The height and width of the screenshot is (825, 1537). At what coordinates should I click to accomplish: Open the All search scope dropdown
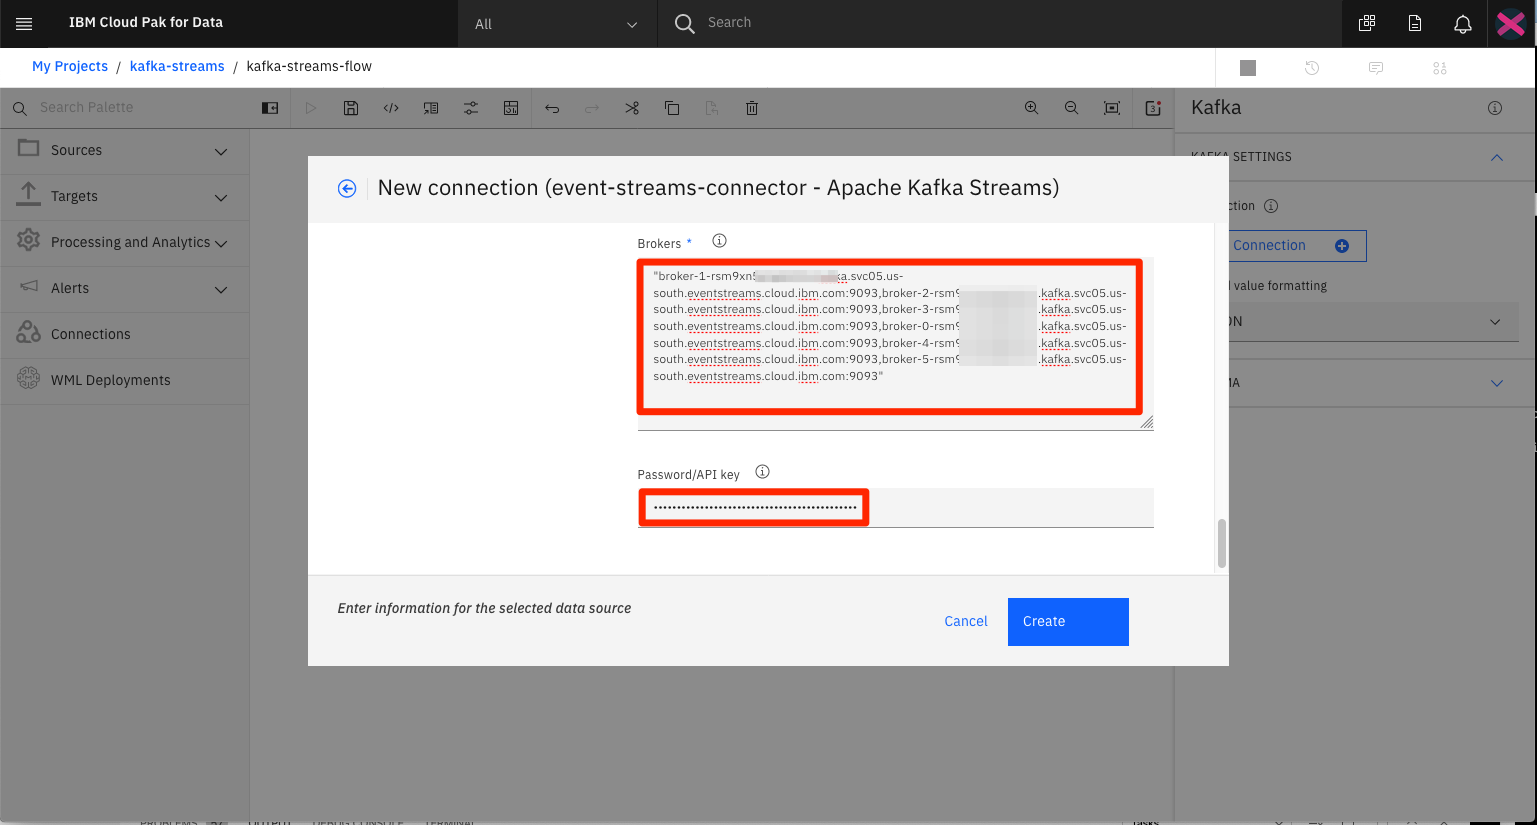click(x=557, y=24)
